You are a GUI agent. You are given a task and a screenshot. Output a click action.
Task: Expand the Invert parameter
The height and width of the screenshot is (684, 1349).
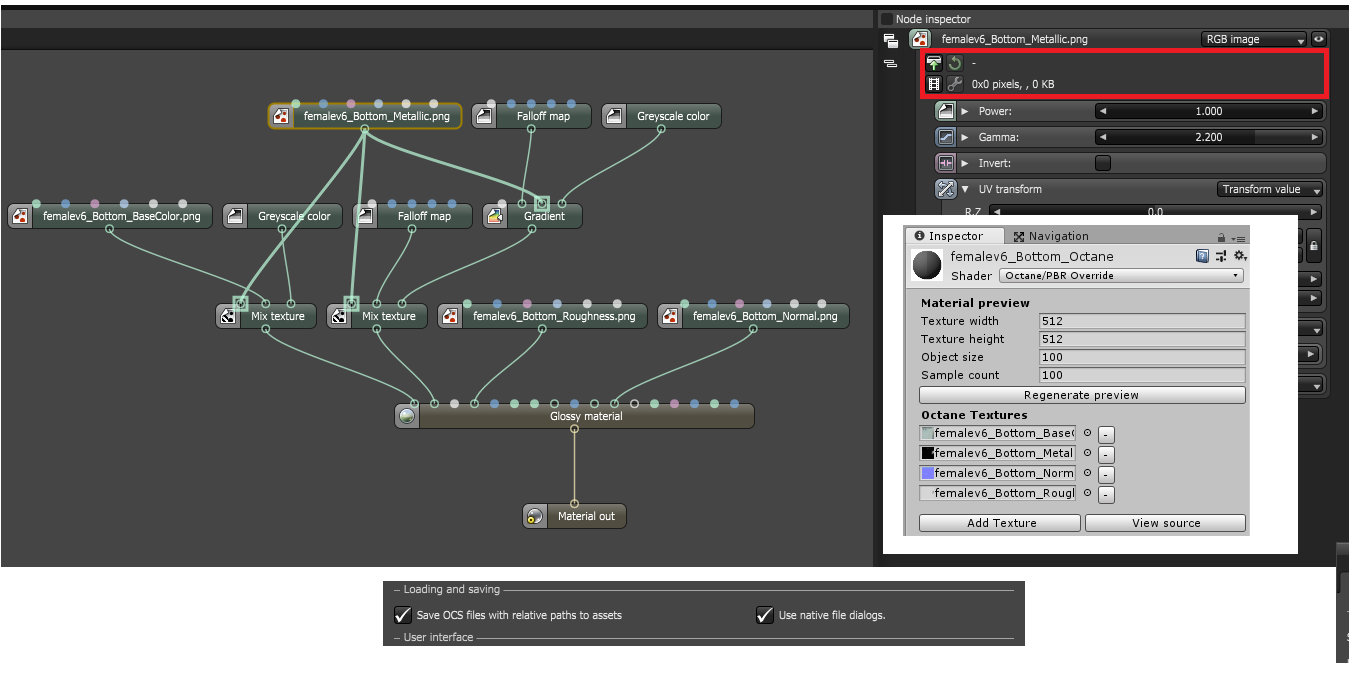pyautogui.click(x=965, y=163)
